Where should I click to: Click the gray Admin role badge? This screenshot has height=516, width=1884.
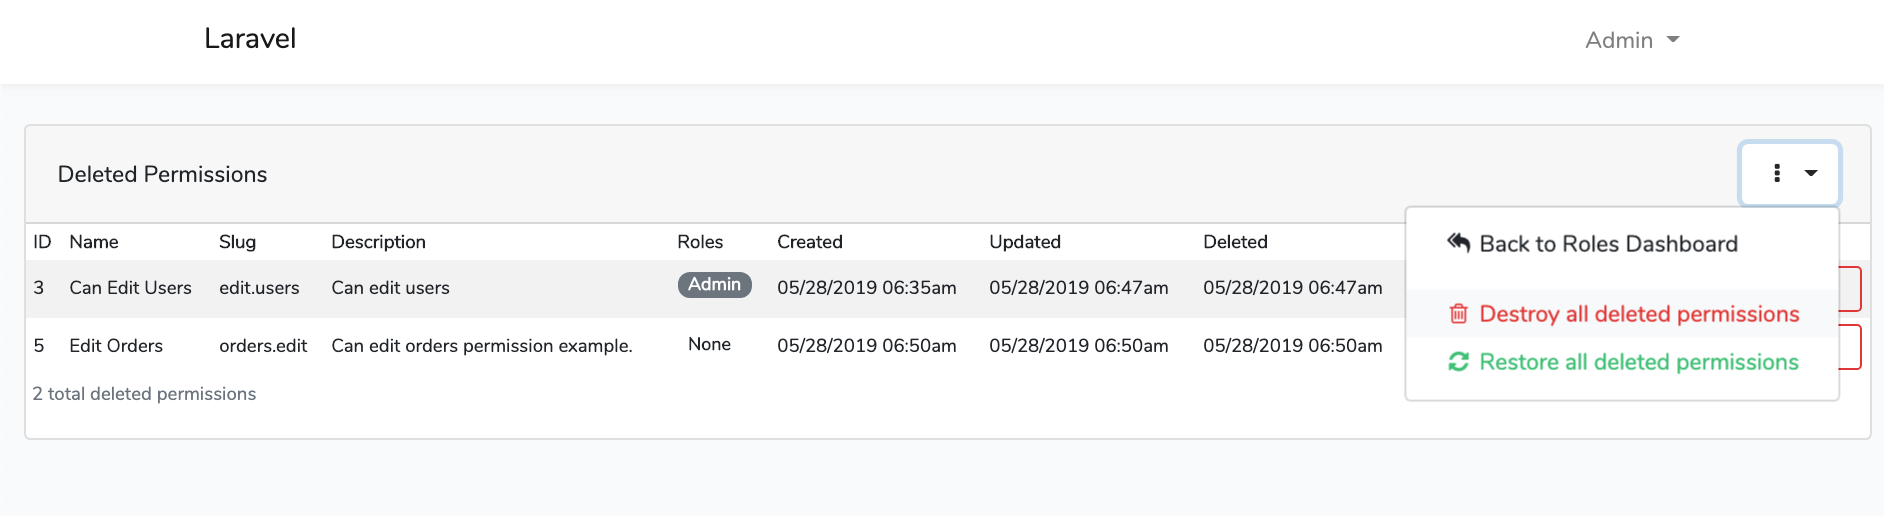[x=714, y=285]
